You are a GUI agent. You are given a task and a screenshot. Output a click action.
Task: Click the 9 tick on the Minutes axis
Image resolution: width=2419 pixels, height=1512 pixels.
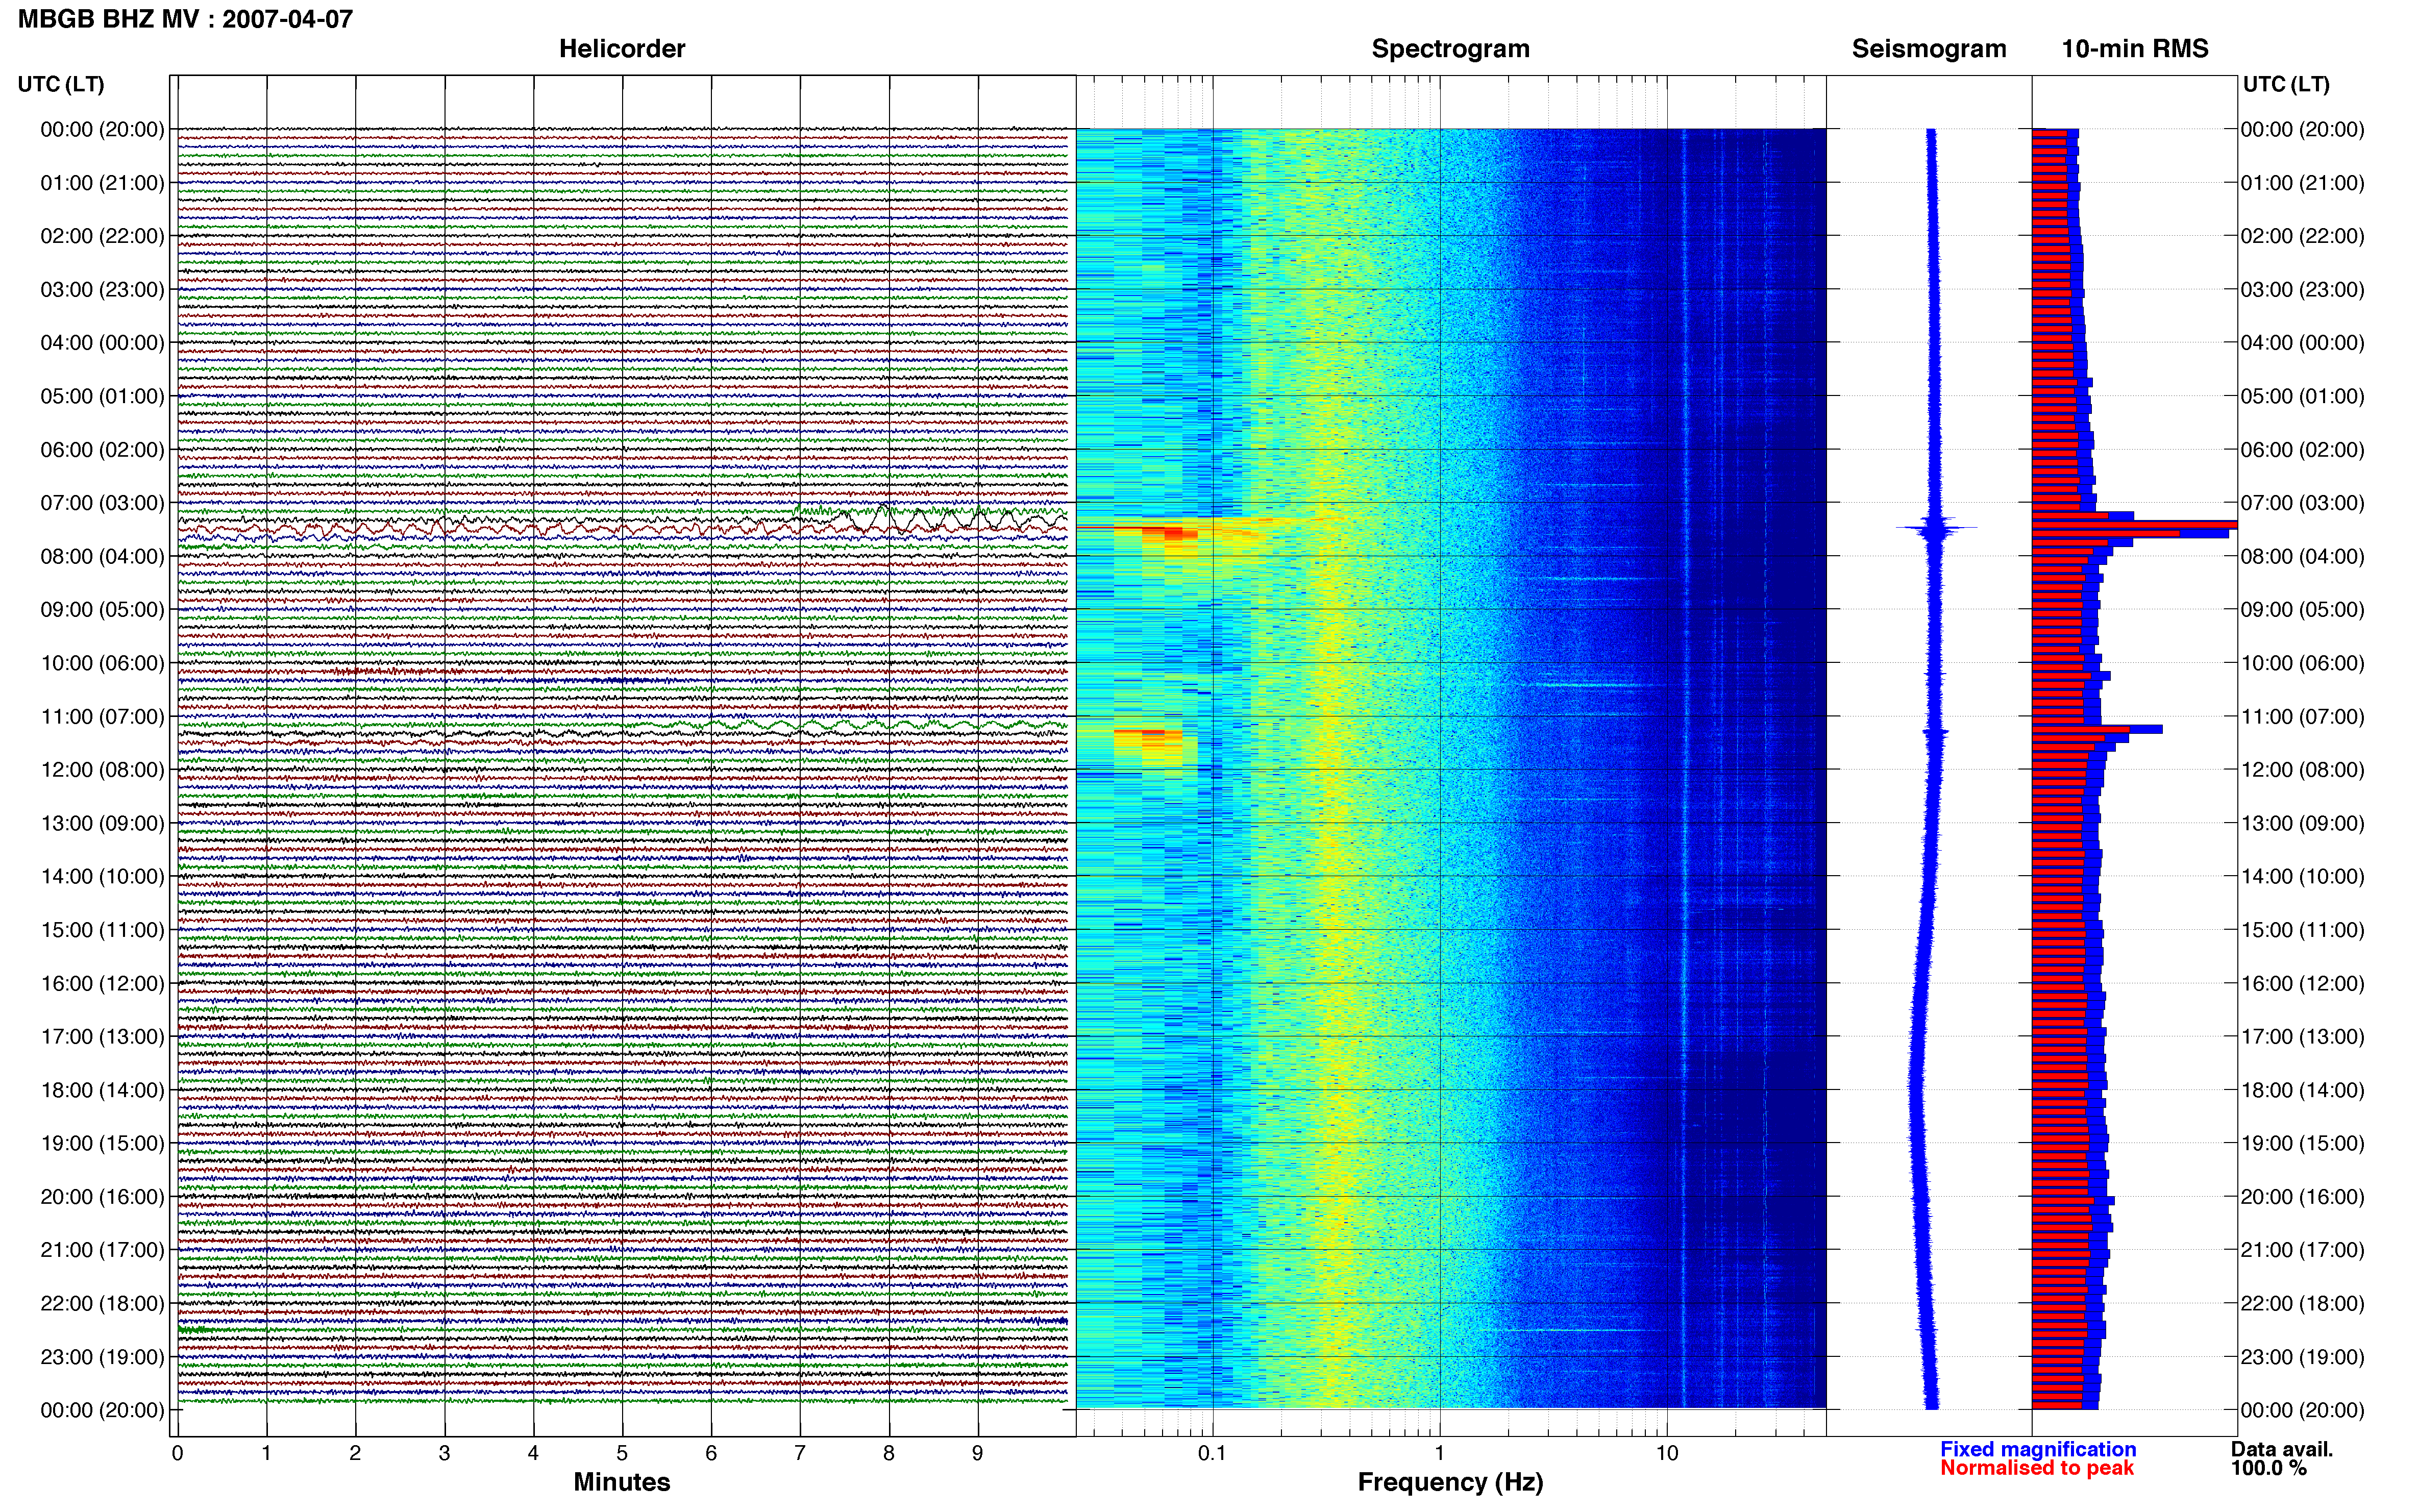coord(978,1453)
